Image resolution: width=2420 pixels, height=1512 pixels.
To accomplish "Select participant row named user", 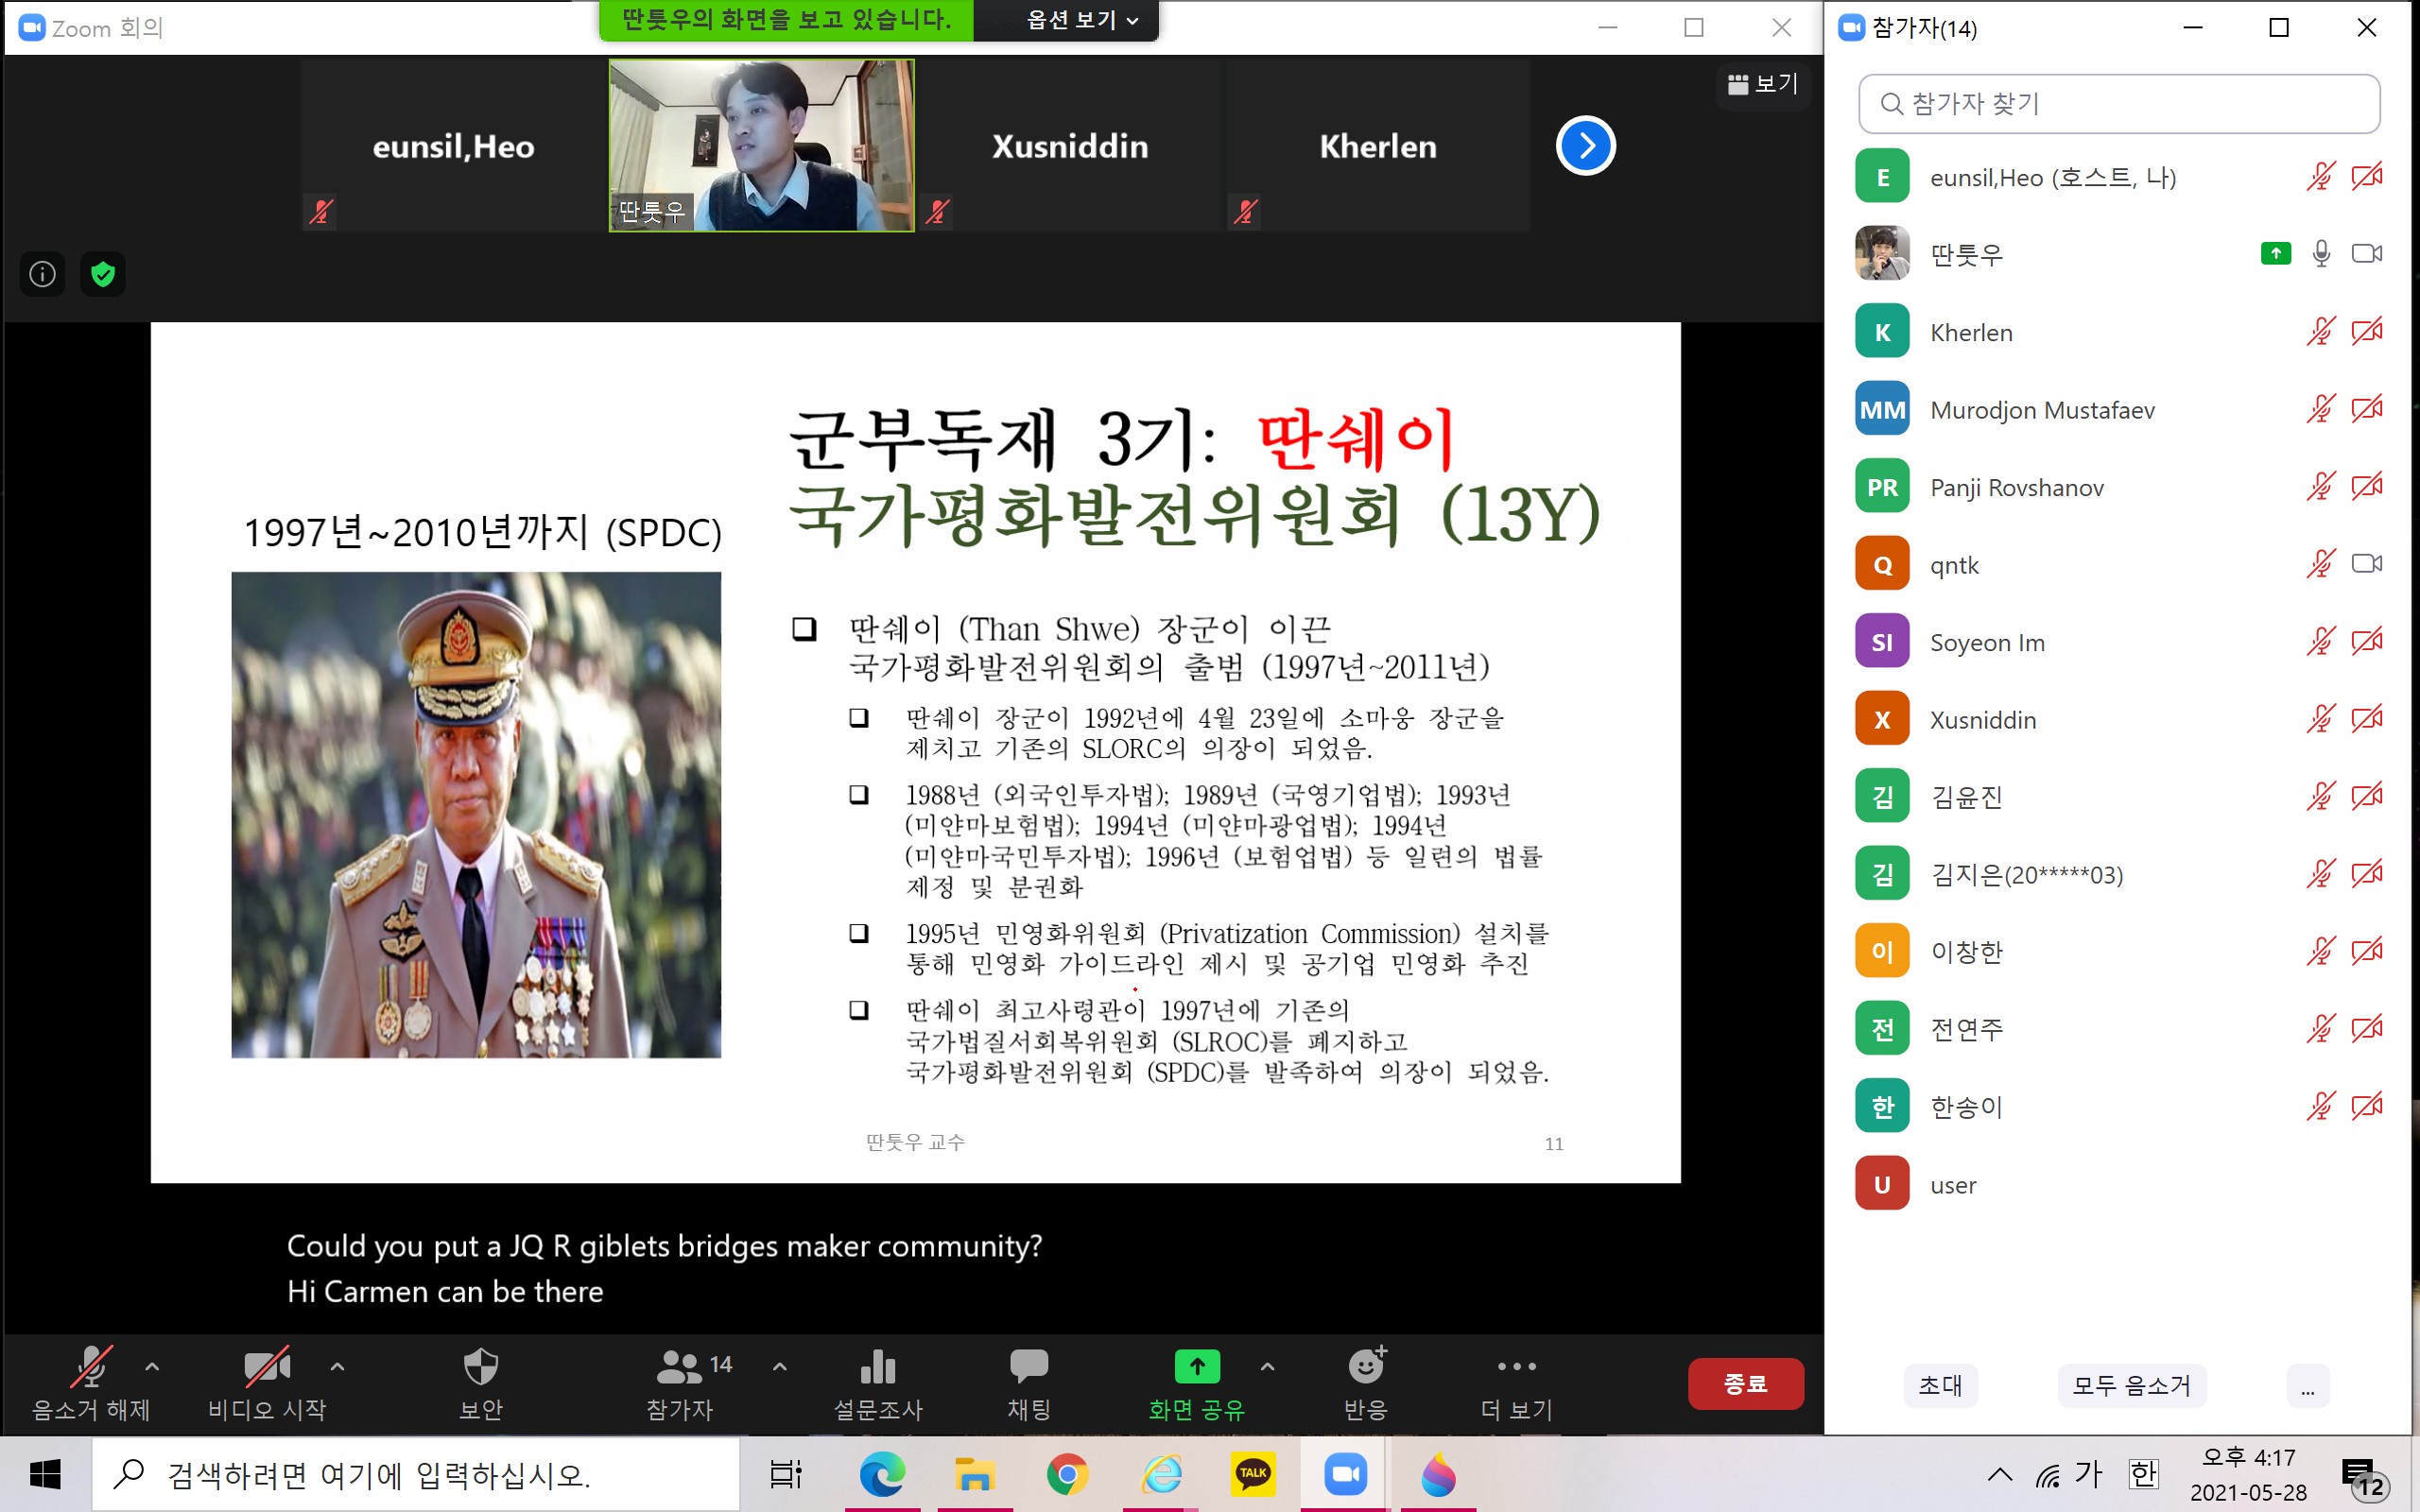I will pyautogui.click(x=2118, y=1184).
